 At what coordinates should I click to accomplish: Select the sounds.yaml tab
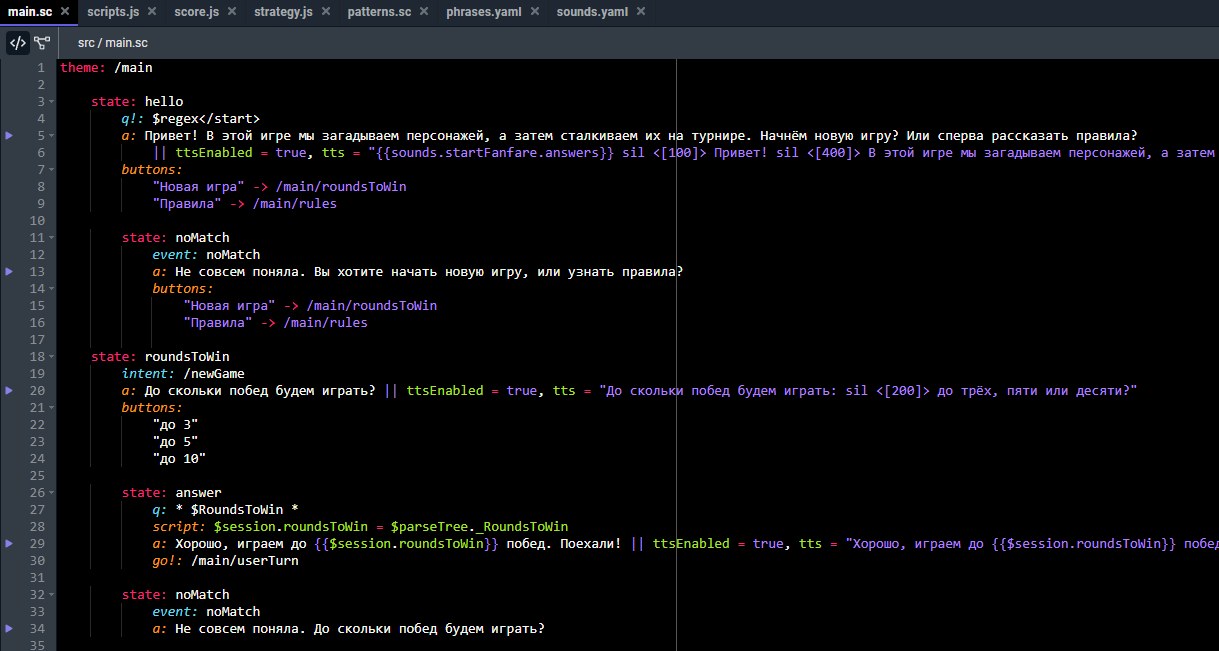[593, 12]
